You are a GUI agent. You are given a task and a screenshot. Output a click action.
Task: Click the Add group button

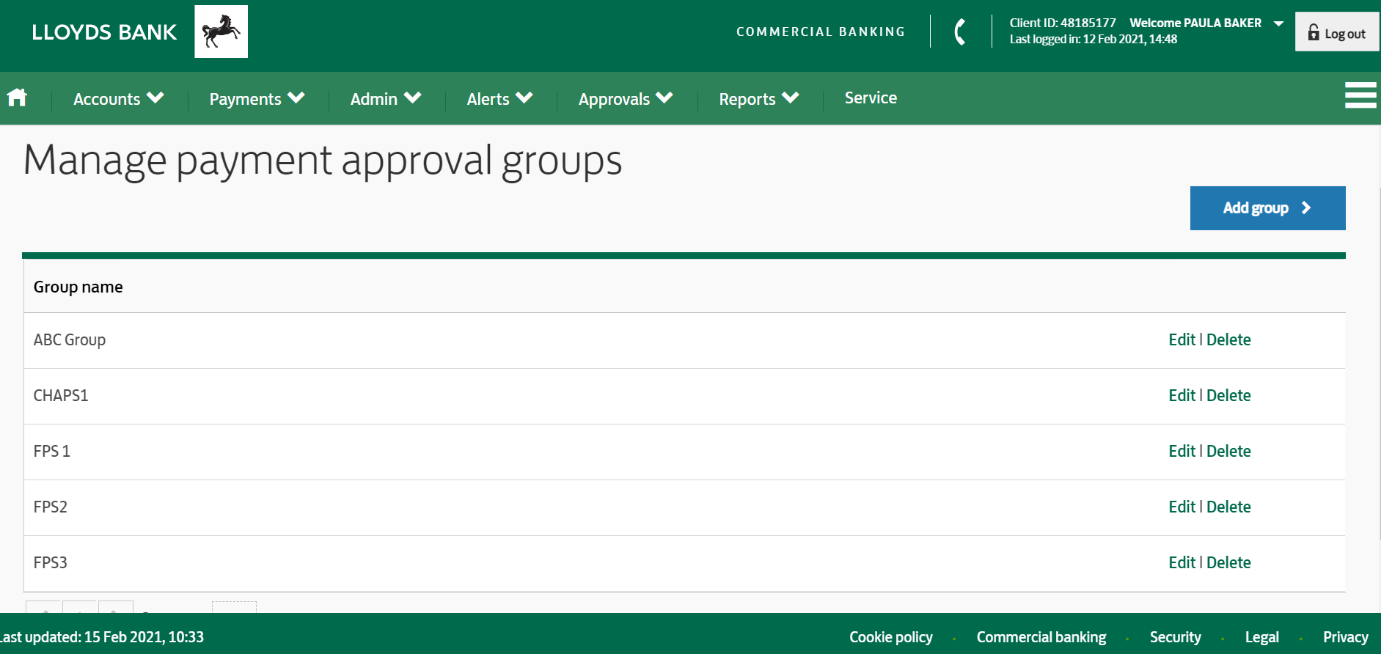tap(1268, 208)
